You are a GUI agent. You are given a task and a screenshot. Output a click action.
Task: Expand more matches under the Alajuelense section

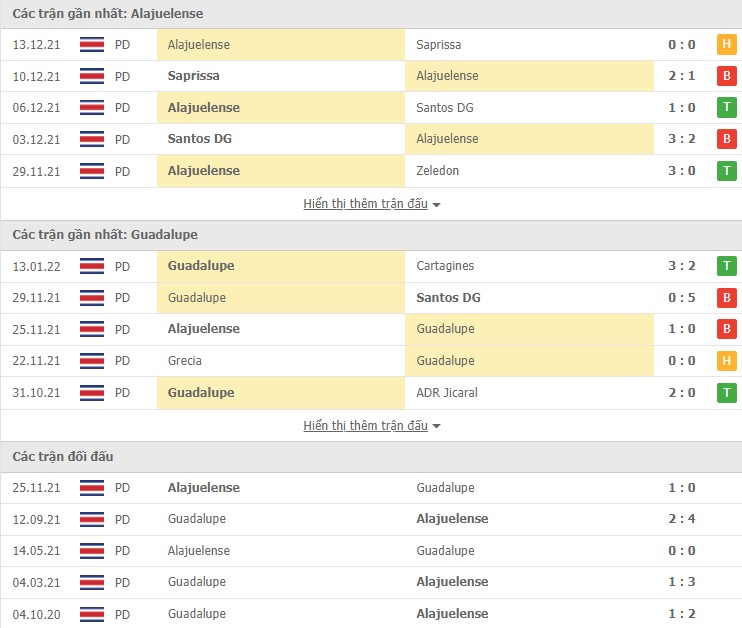372,204
